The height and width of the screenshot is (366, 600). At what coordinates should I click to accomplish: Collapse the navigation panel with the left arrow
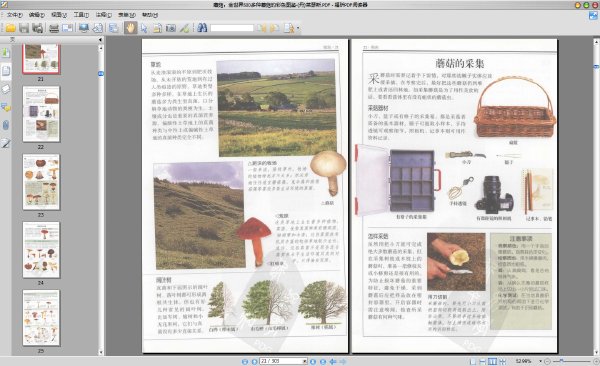click(x=100, y=39)
